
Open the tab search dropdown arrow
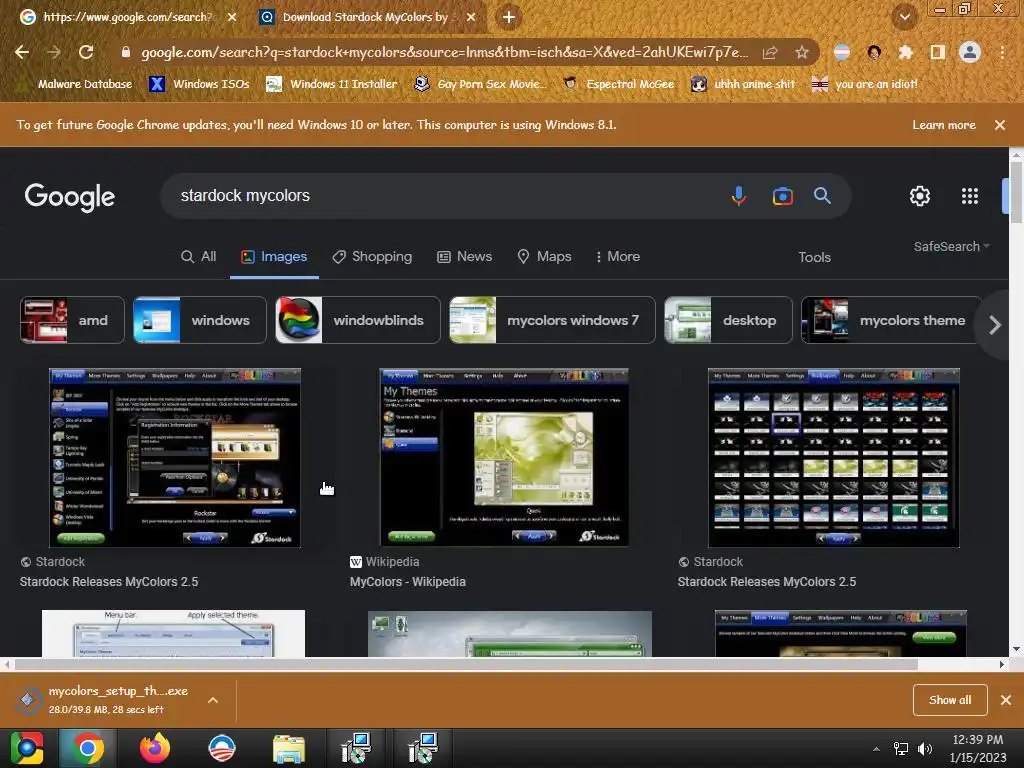pyautogui.click(x=904, y=17)
